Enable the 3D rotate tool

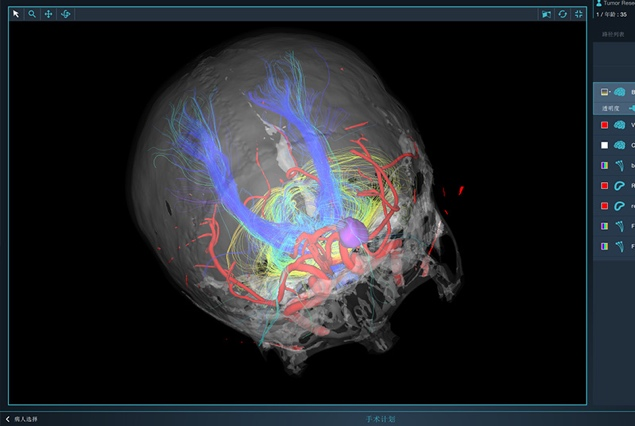[66, 15]
